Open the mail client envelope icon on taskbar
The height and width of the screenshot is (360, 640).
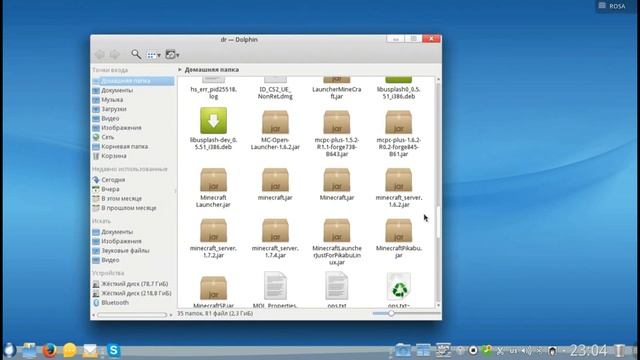pyautogui.click(x=90, y=350)
